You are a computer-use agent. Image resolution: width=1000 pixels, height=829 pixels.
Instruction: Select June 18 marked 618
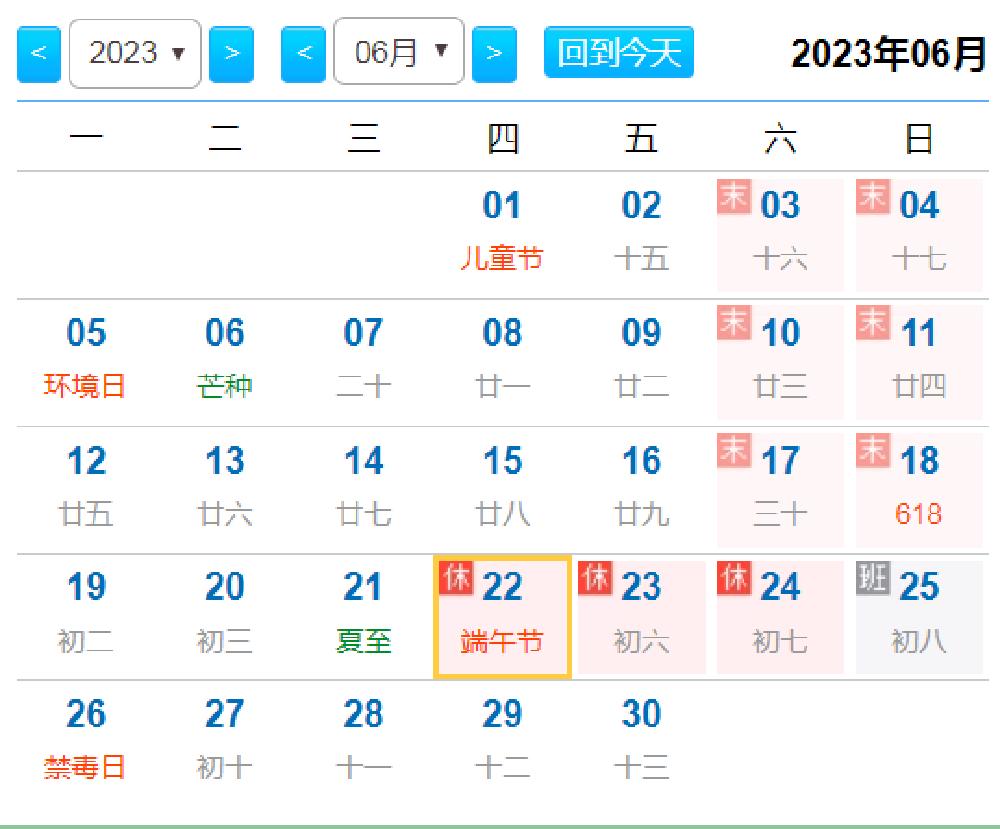[918, 489]
